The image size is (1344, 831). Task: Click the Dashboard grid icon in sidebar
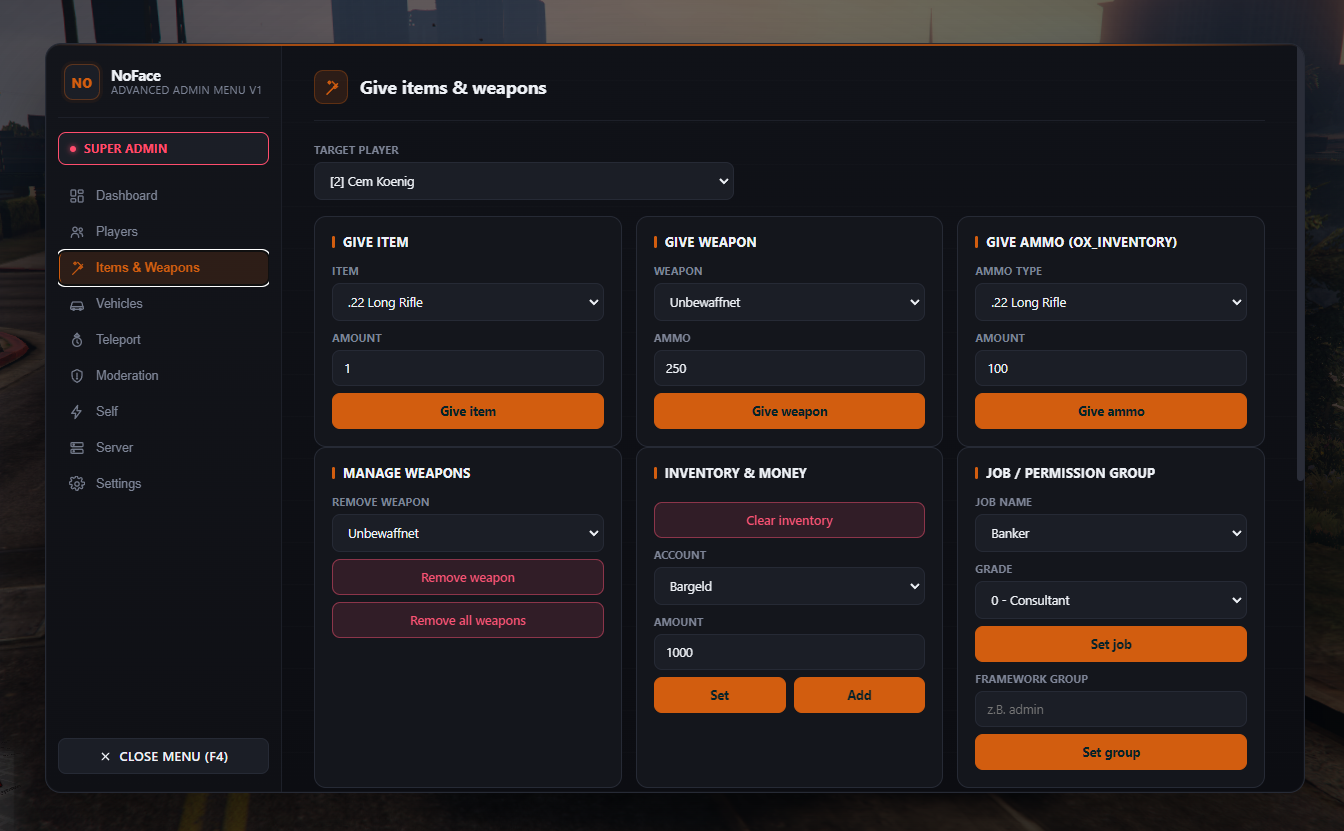[77, 196]
